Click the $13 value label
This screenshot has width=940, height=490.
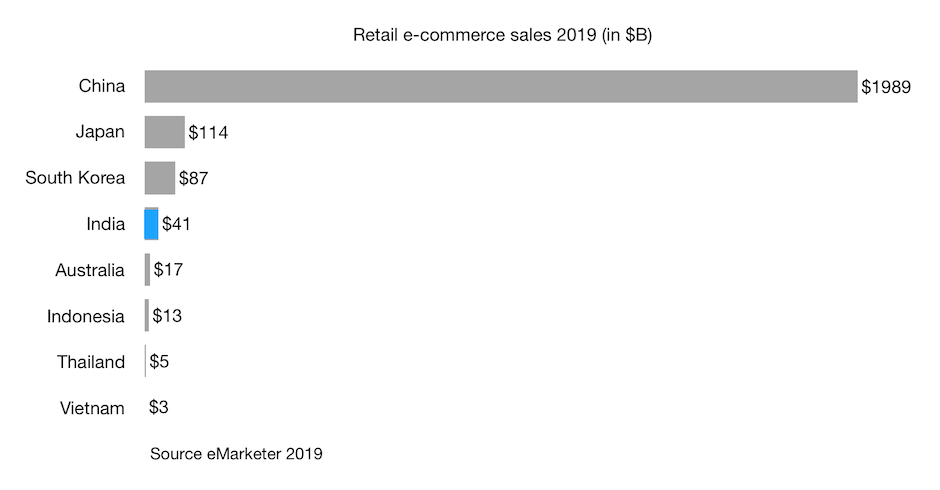coord(167,315)
